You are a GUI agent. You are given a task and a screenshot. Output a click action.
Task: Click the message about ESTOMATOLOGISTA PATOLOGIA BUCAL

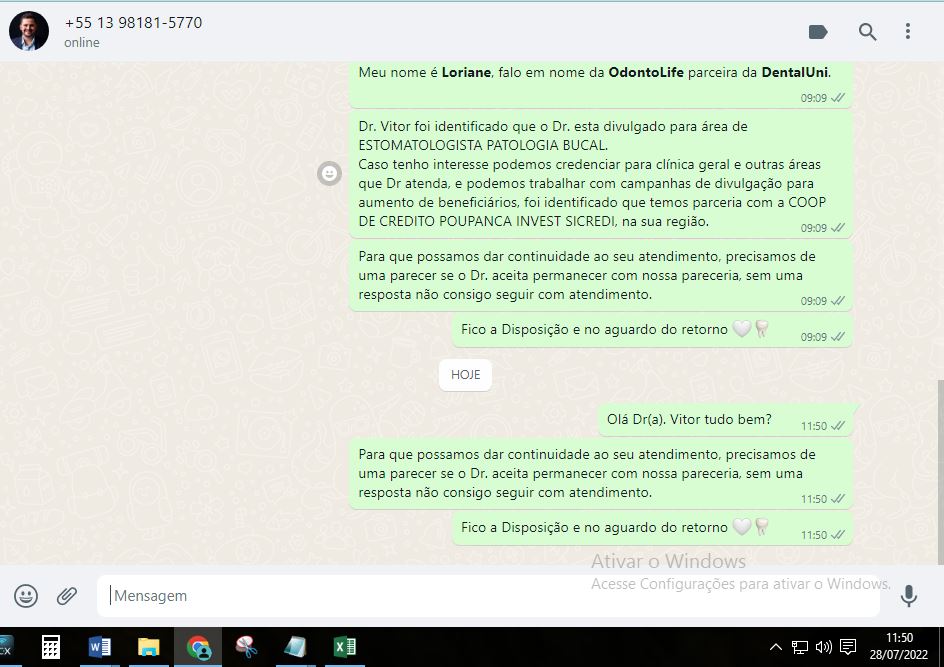point(601,175)
